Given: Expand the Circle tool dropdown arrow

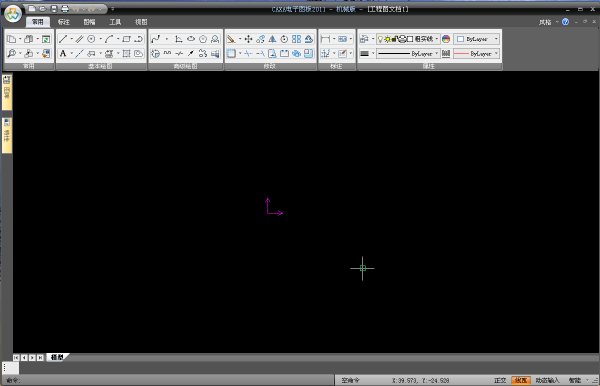Looking at the screenshot, I should [100, 39].
